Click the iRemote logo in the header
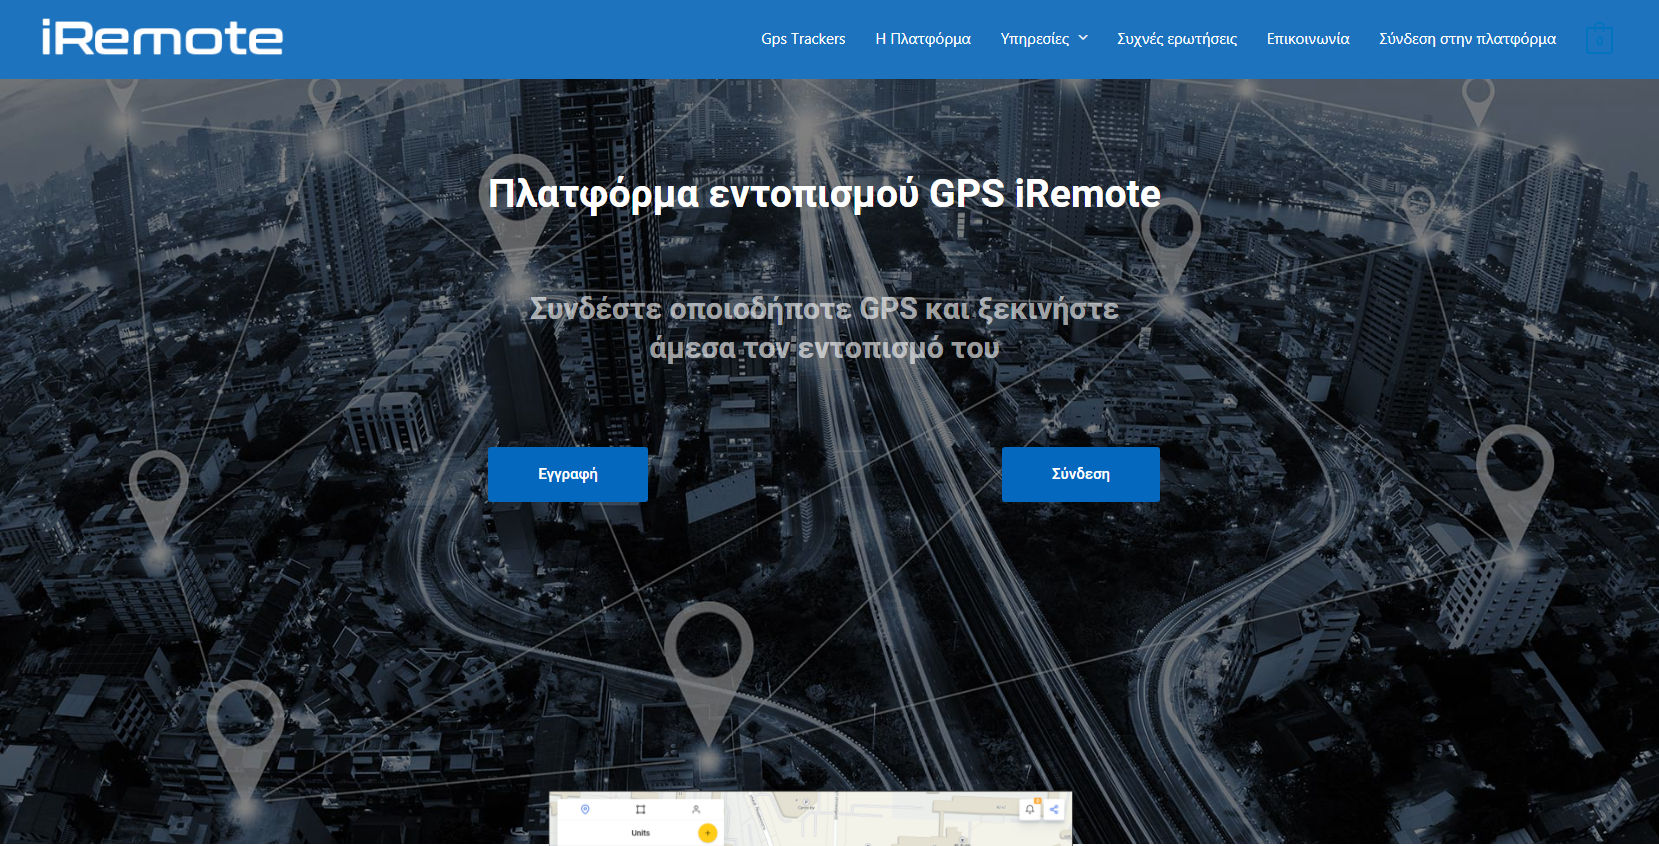 (162, 38)
